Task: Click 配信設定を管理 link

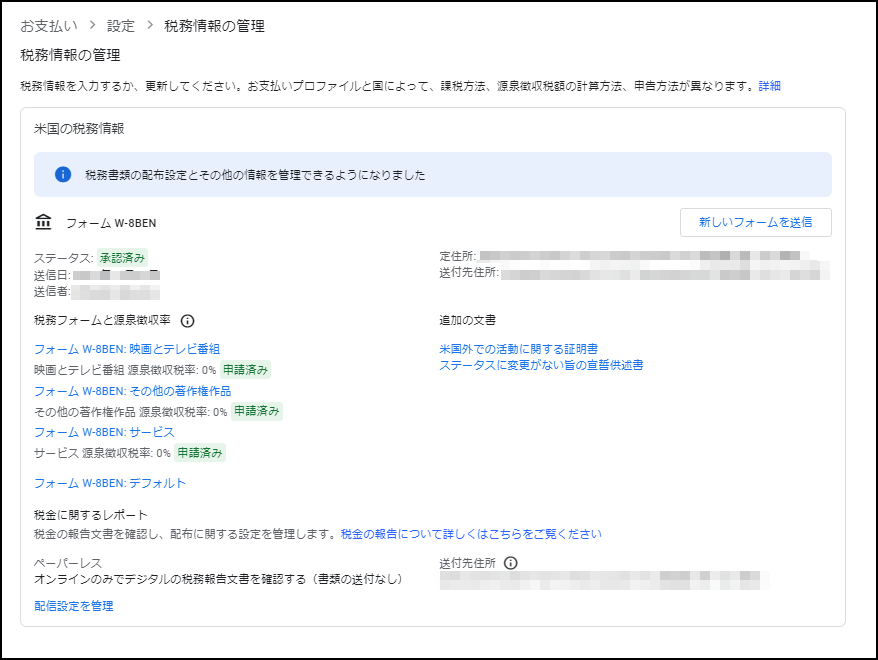Action: click(x=73, y=606)
